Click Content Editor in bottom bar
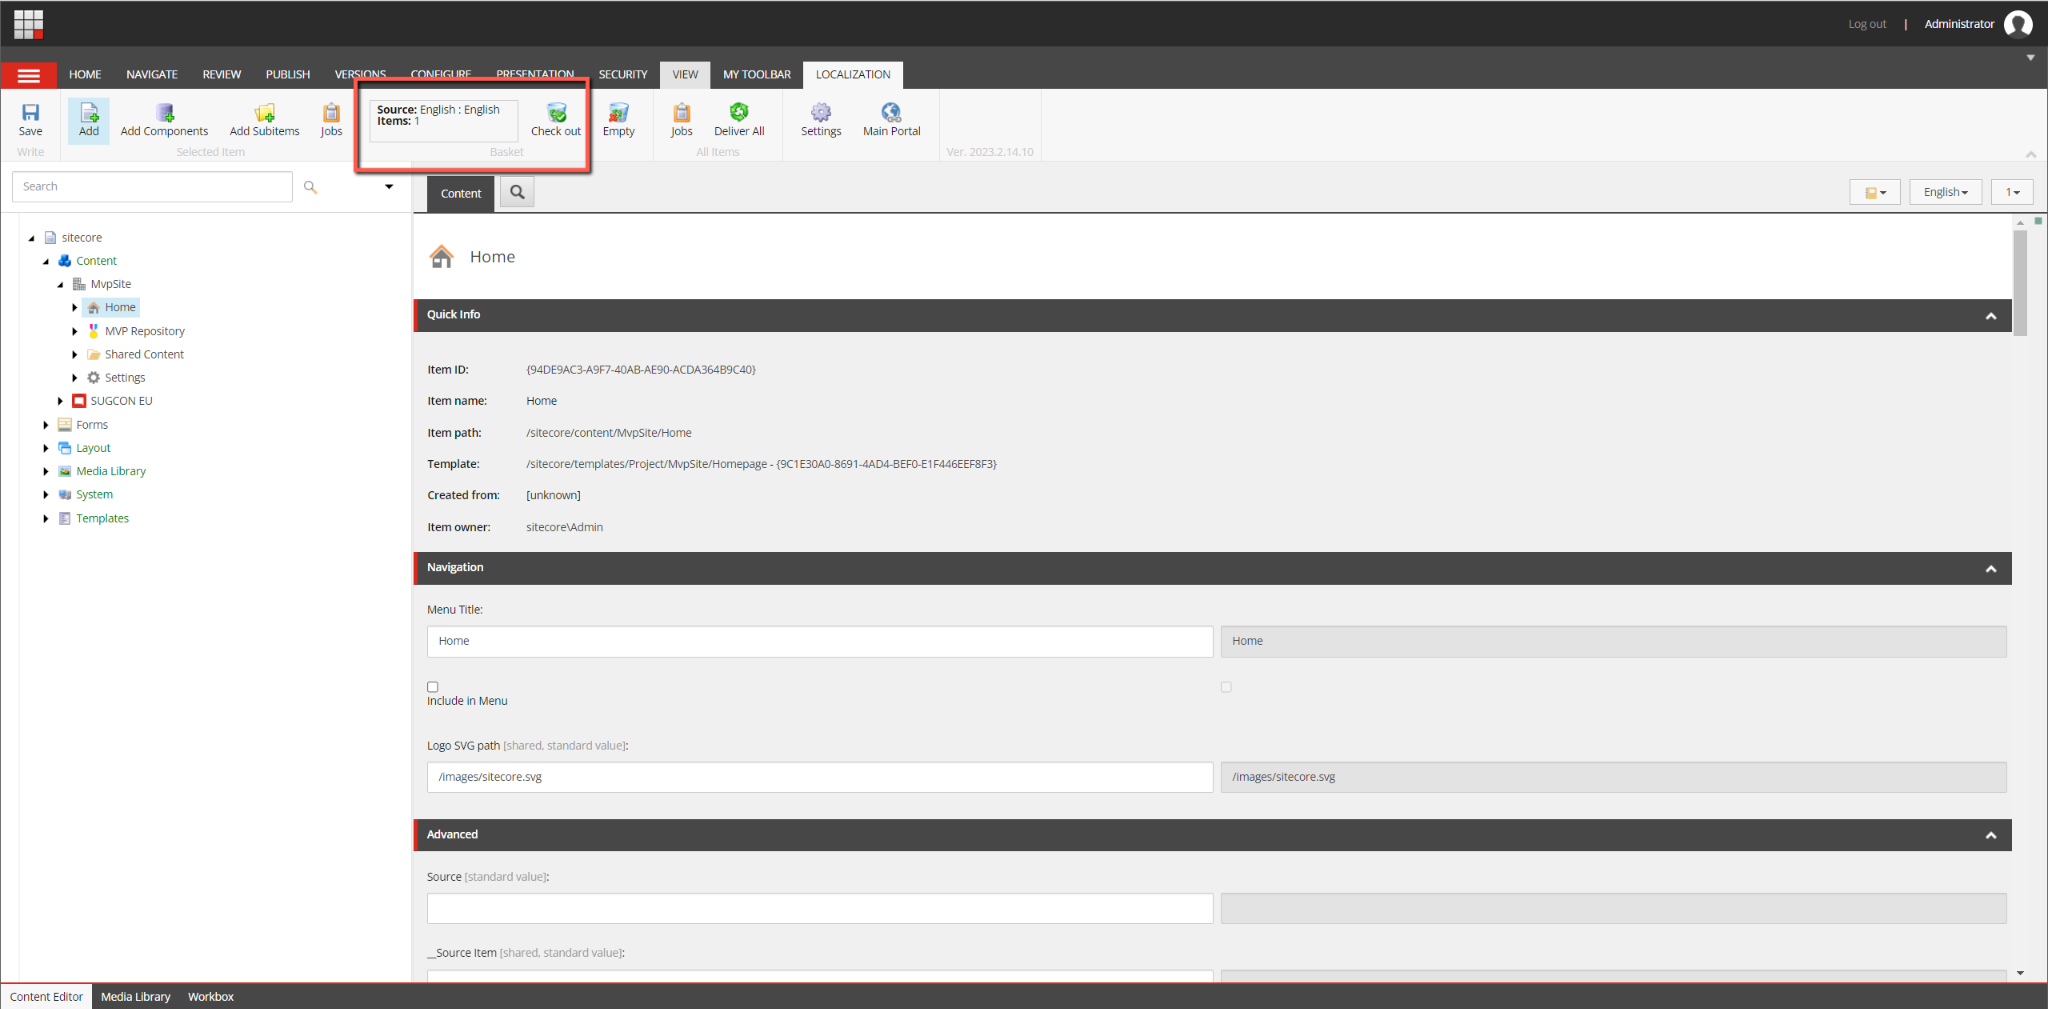The image size is (2048, 1009). tap(47, 997)
